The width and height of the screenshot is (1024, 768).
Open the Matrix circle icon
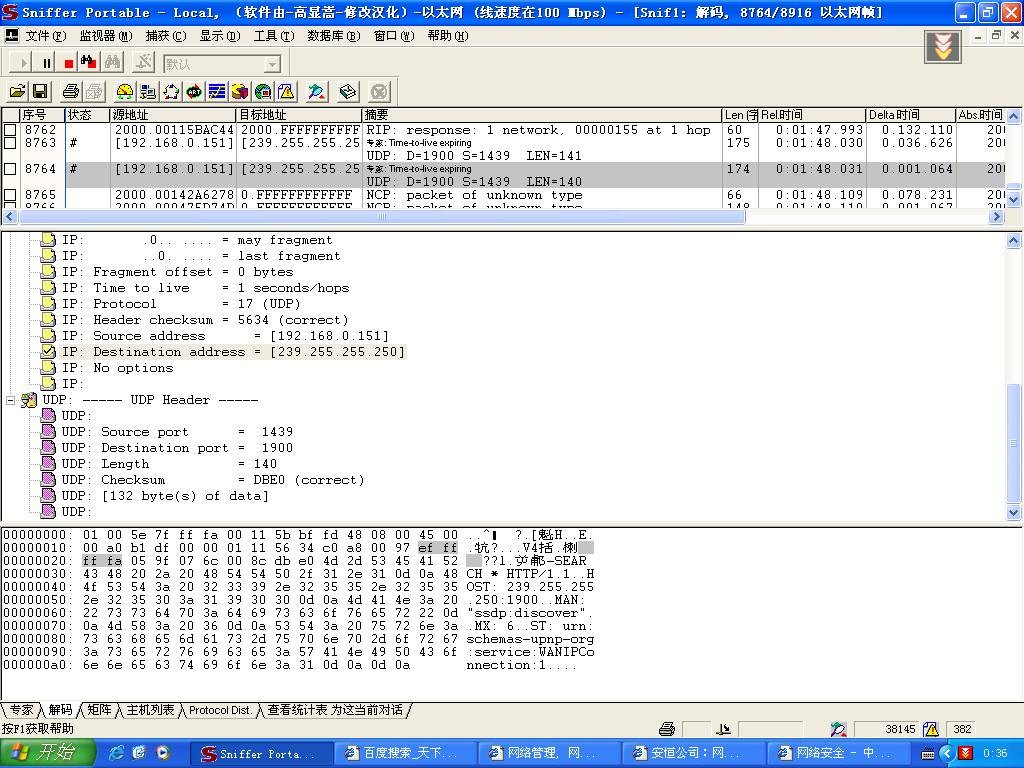171,92
